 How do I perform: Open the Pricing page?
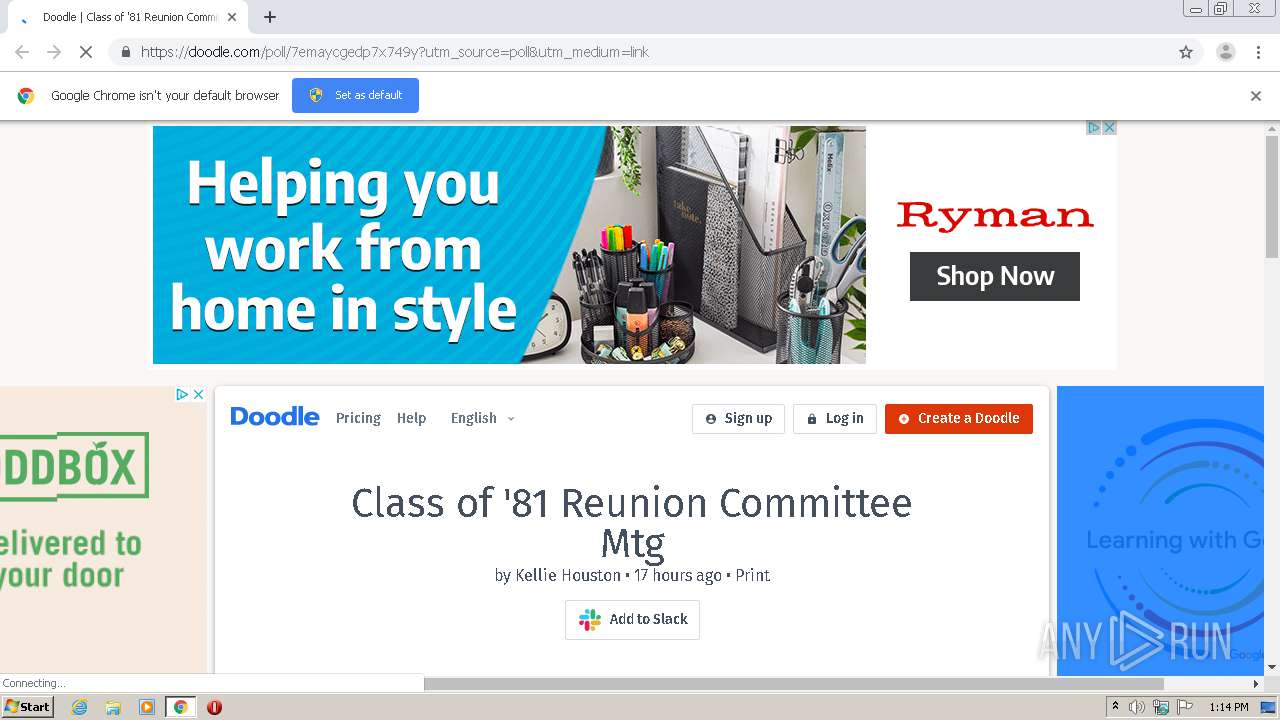[x=358, y=418]
